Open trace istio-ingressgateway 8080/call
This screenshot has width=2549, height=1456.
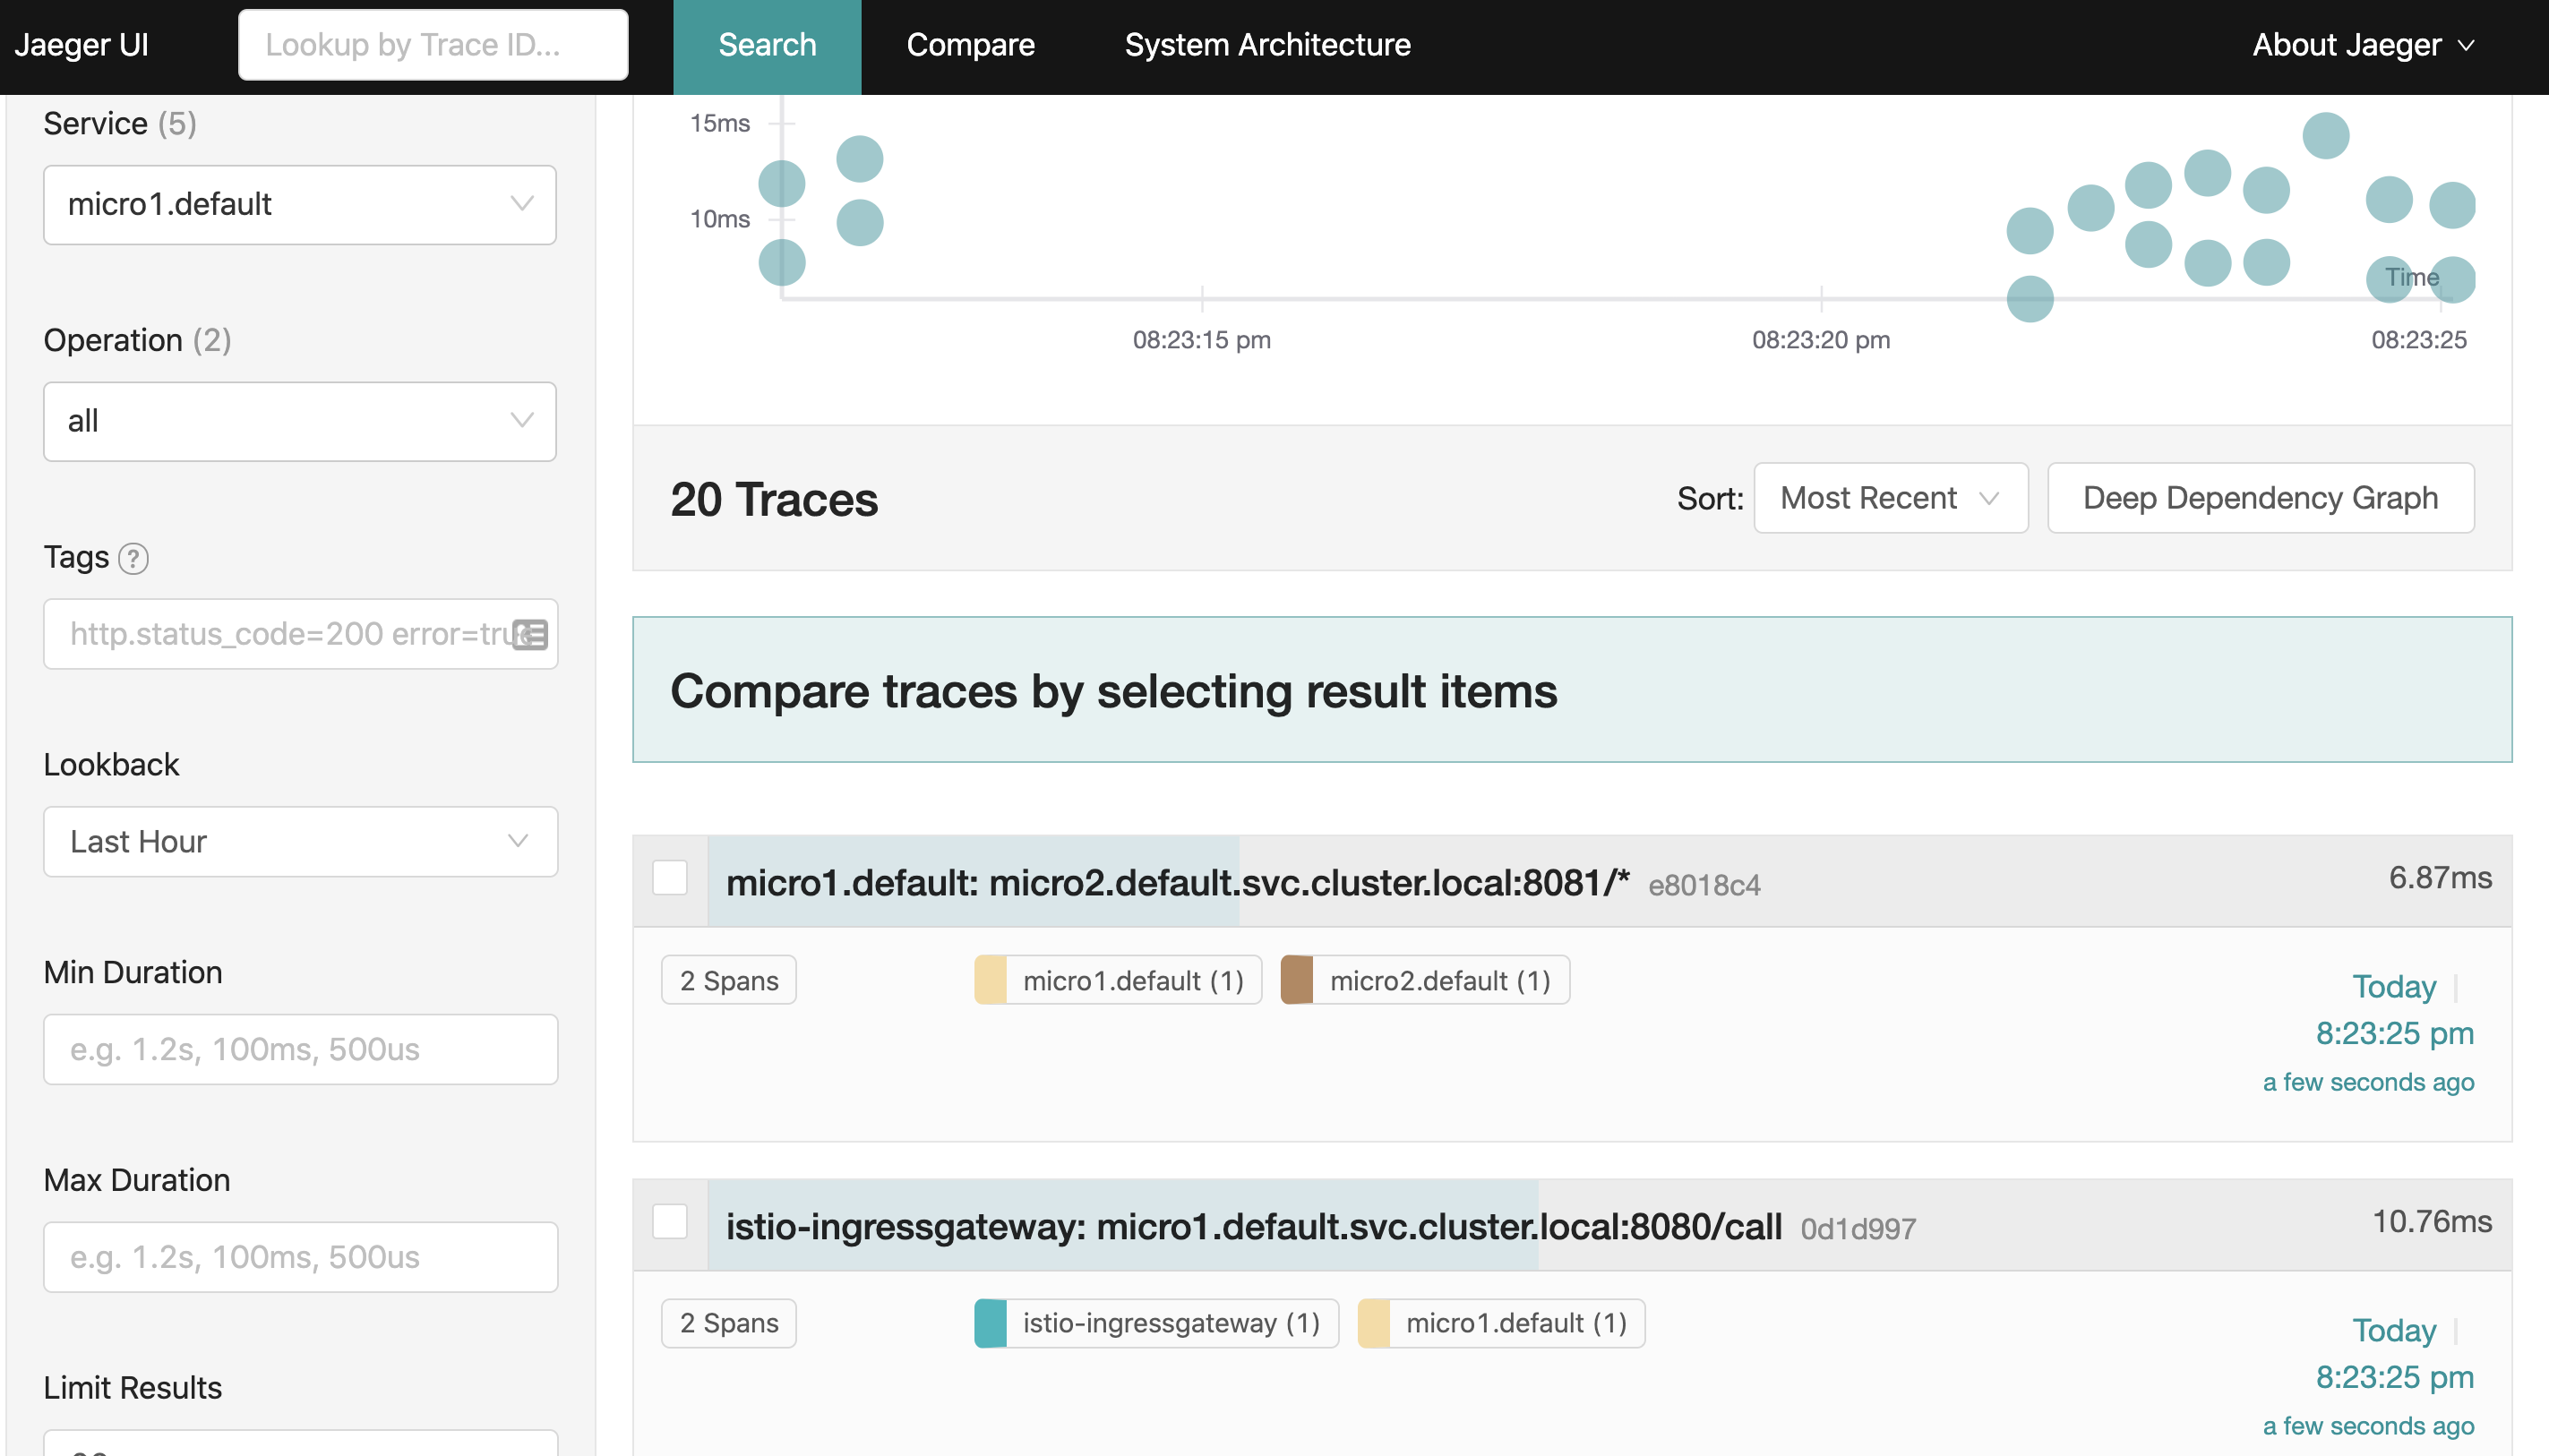tap(1254, 1226)
